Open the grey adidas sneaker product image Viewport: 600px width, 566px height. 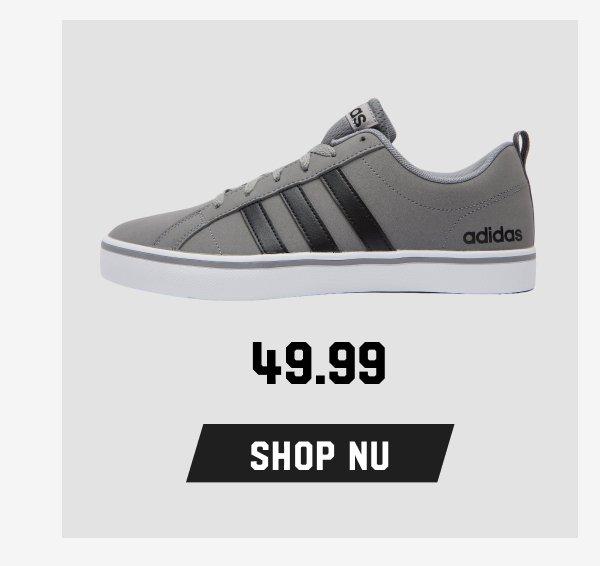coord(318,199)
